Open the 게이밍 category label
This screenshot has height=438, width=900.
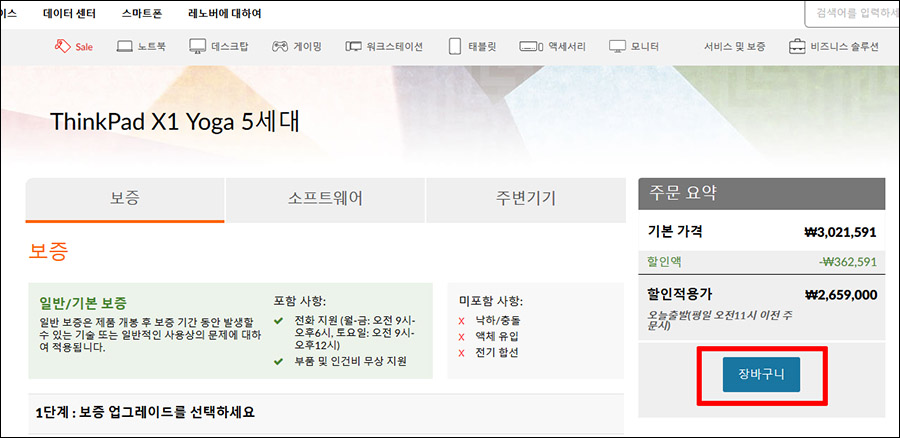tap(308, 47)
